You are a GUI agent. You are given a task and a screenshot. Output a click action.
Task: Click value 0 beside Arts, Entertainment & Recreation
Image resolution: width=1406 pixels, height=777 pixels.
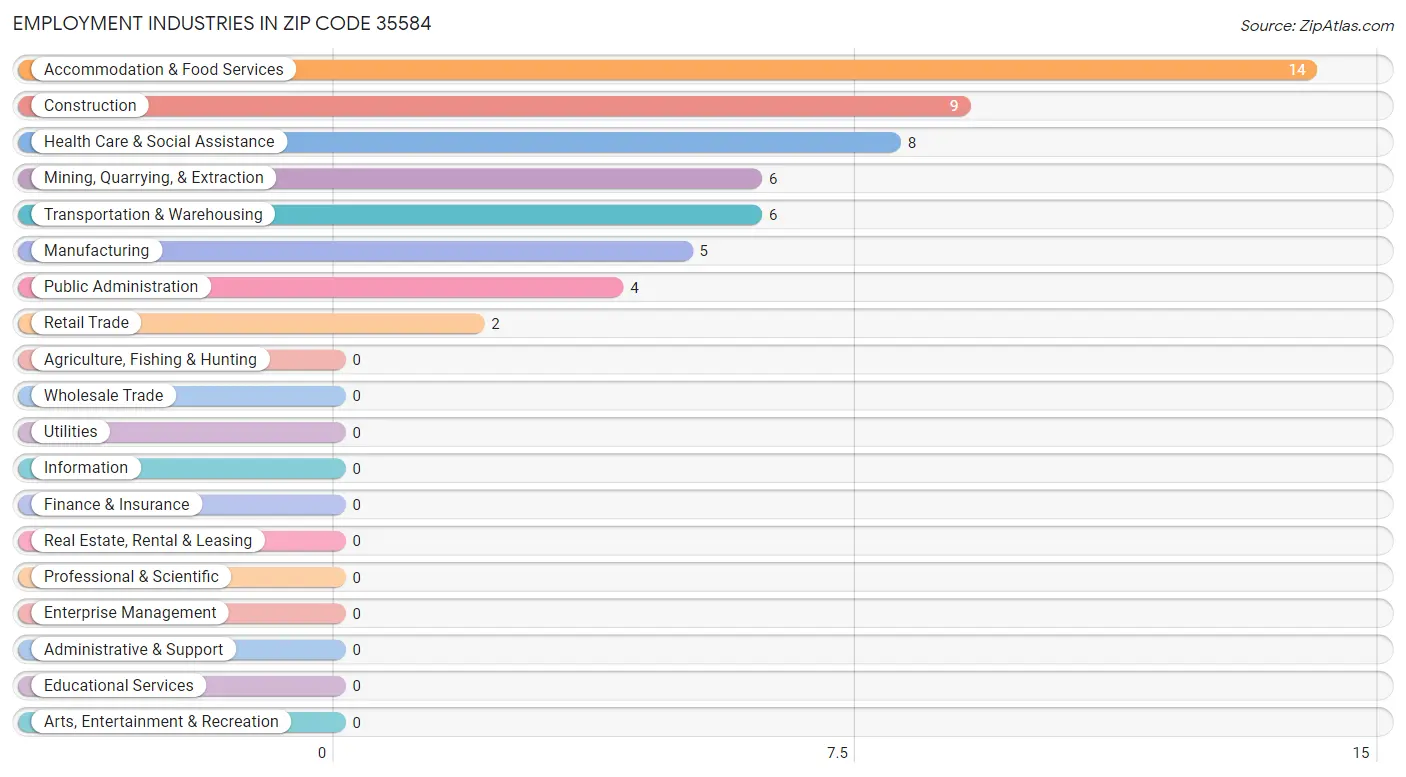357,723
